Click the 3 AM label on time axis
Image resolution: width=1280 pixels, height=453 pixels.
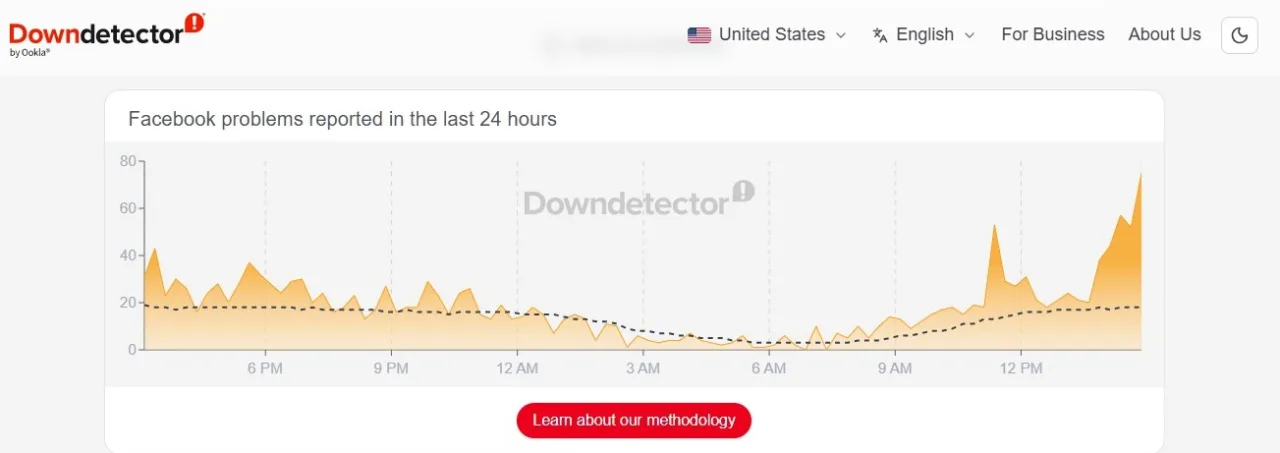[x=642, y=368]
